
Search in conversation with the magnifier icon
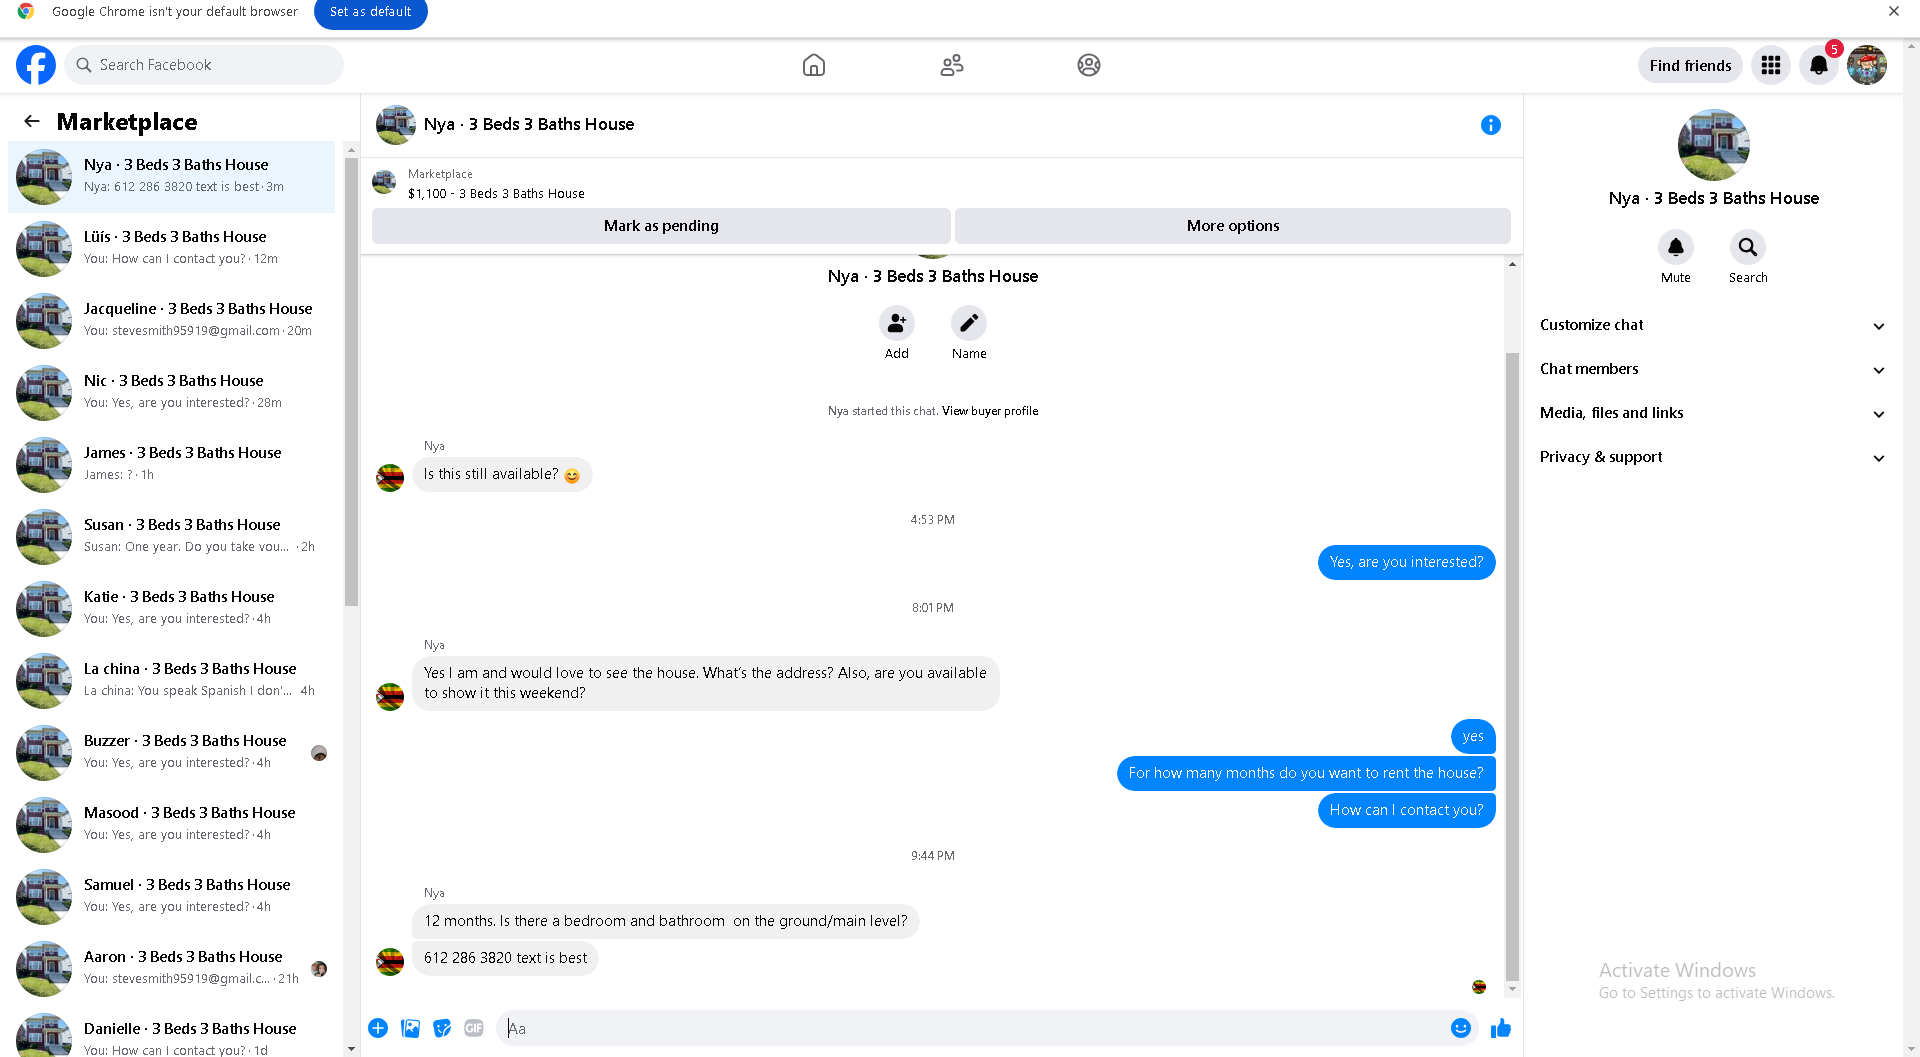pos(1748,247)
